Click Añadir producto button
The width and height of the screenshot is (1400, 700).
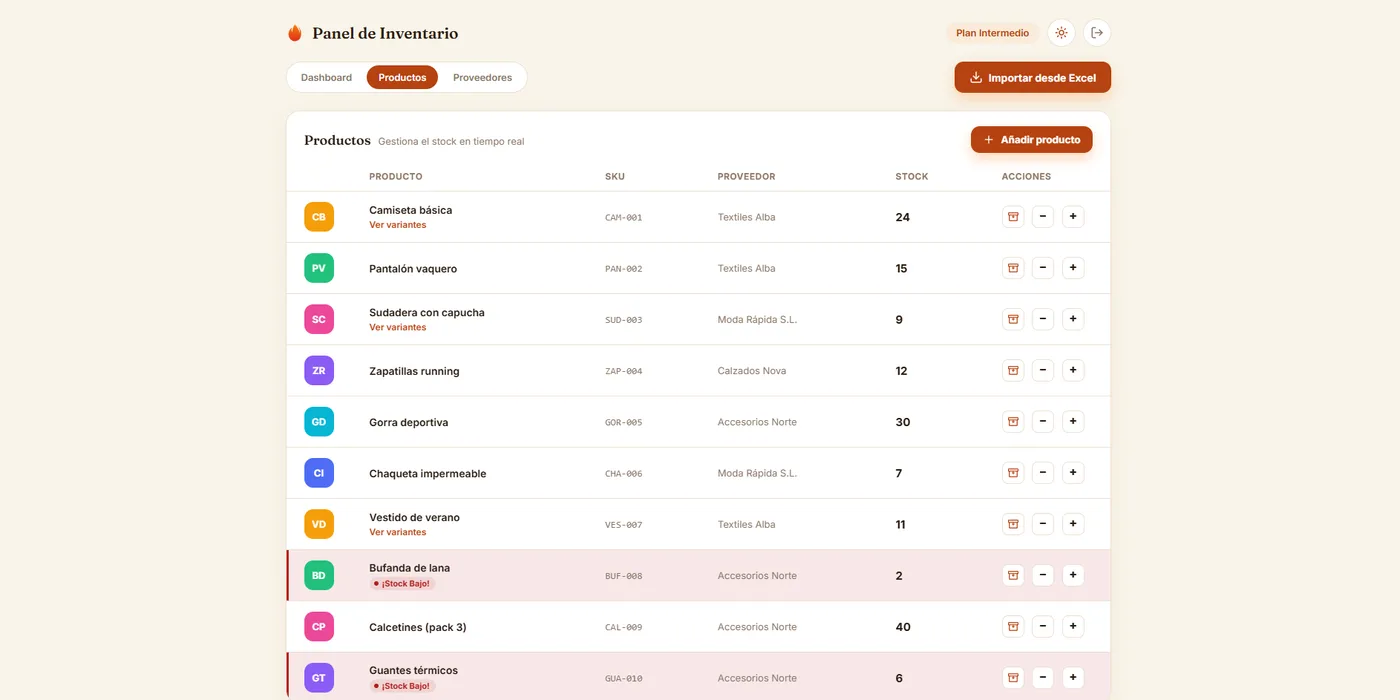point(1032,140)
